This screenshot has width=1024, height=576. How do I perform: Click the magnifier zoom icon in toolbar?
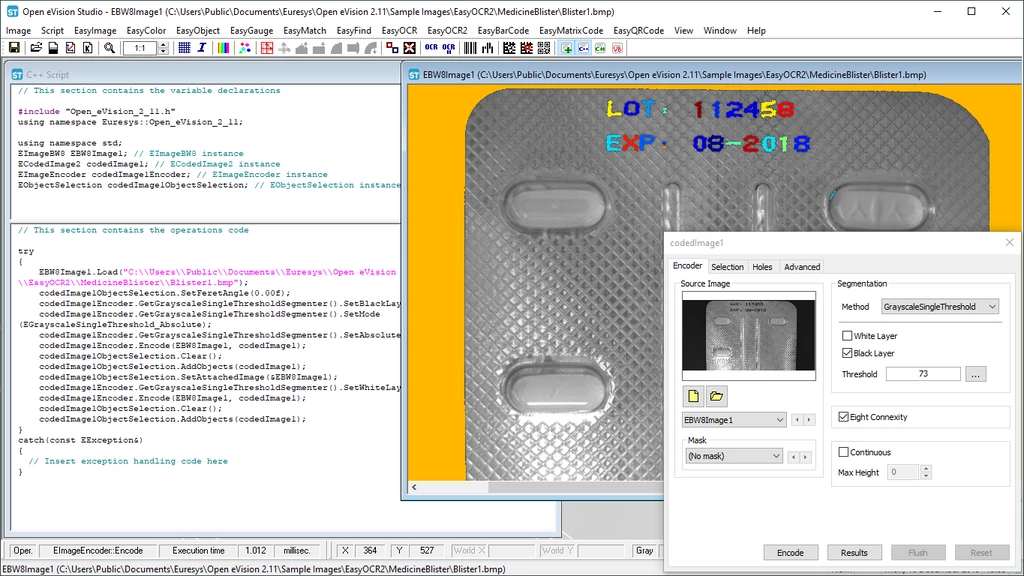coord(109,48)
